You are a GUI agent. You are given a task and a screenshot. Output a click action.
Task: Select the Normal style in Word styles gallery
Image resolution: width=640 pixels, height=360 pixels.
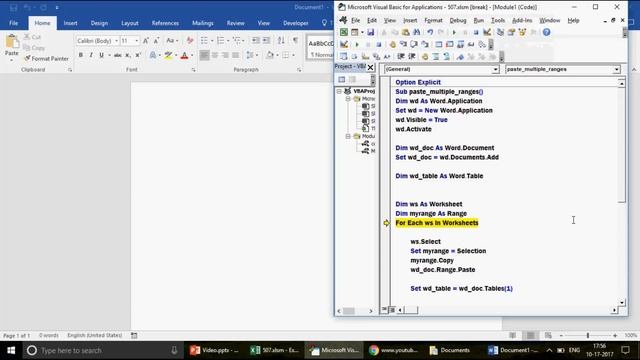(321, 49)
